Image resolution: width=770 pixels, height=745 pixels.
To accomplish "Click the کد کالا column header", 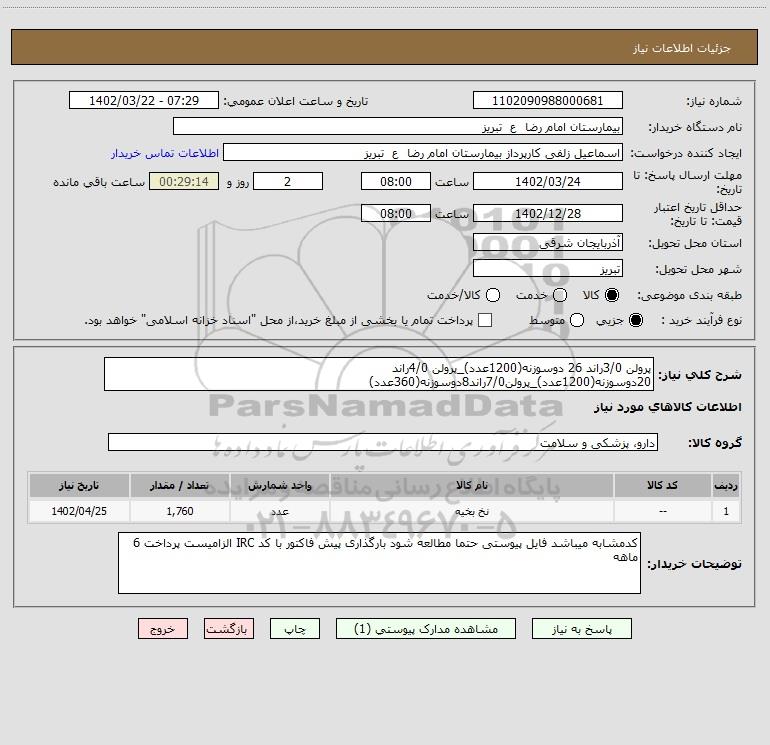I will coord(662,486).
